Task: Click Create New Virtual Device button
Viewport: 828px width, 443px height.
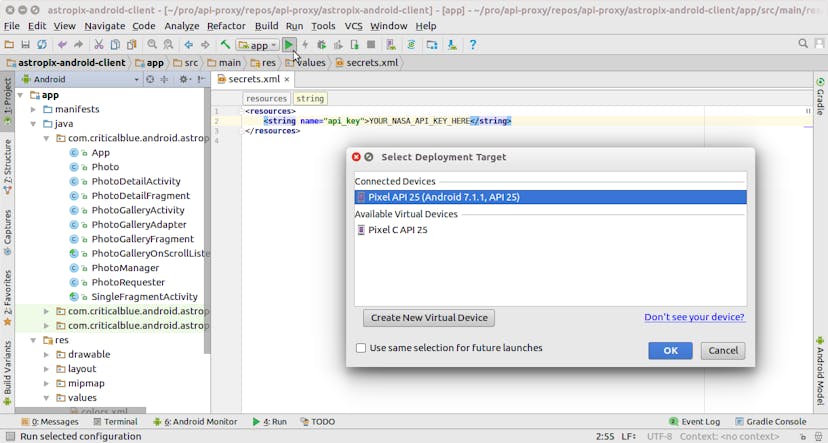Action: click(x=429, y=318)
